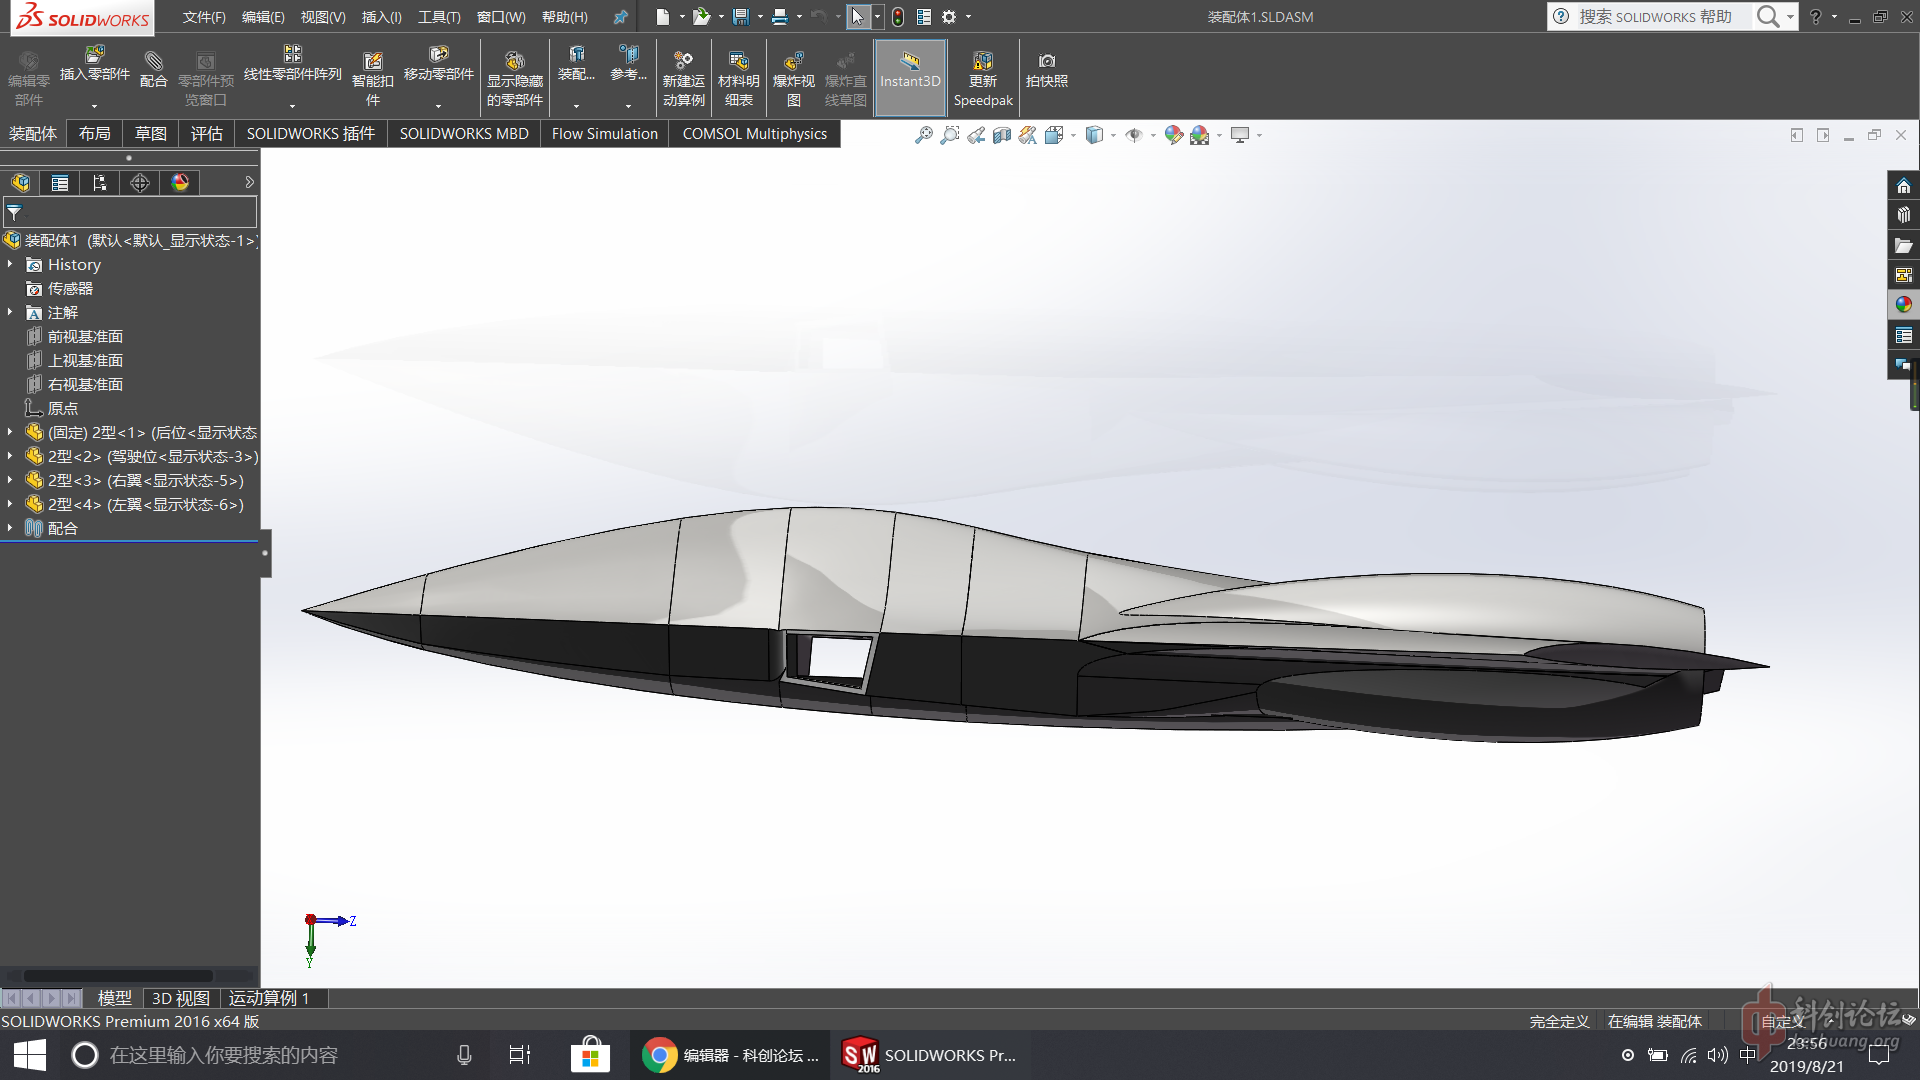The image size is (1920, 1080).
Task: Expand the 2型<2> 驾驶位 component
Action: coord(10,456)
